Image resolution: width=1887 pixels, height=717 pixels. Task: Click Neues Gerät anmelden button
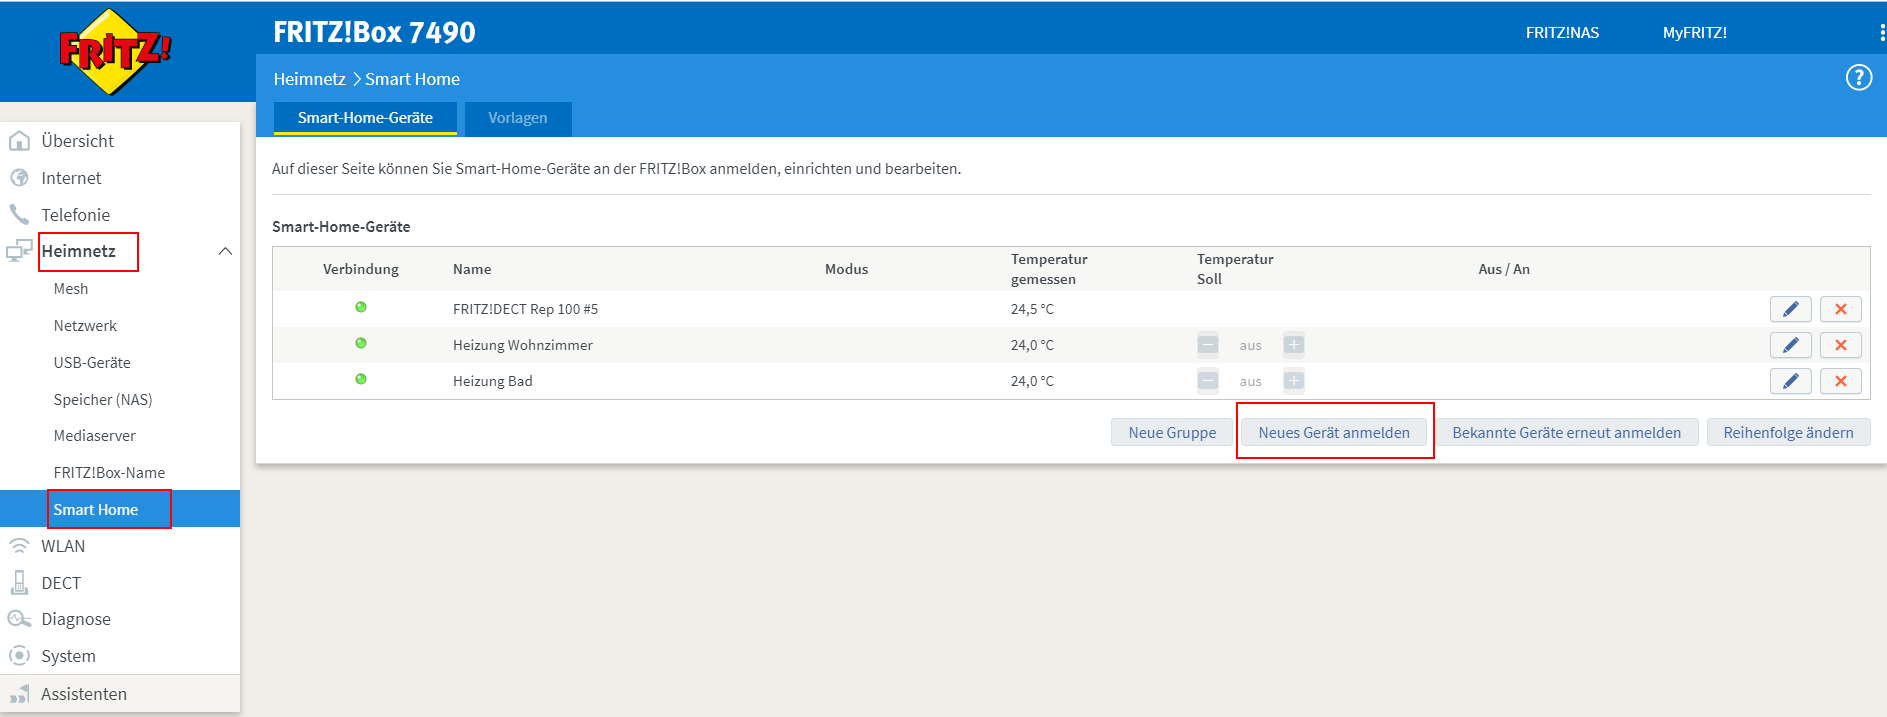point(1334,432)
